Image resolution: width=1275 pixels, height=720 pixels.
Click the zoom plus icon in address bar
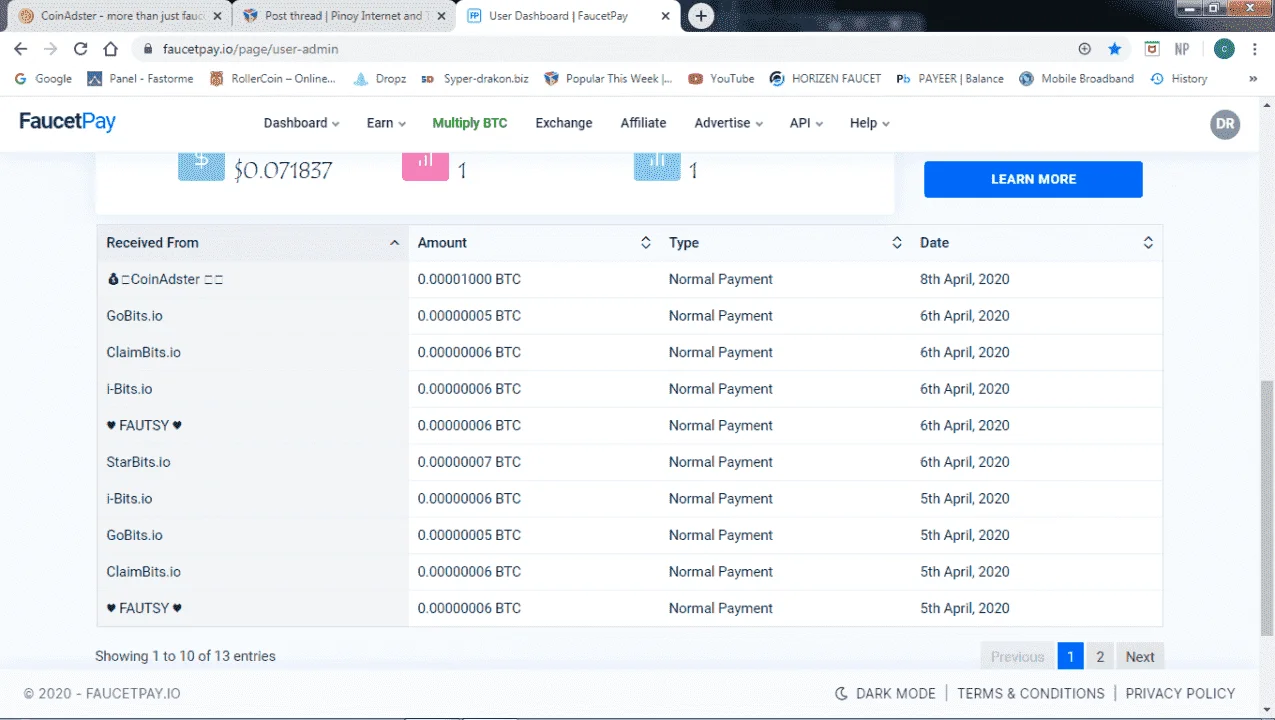point(1085,49)
